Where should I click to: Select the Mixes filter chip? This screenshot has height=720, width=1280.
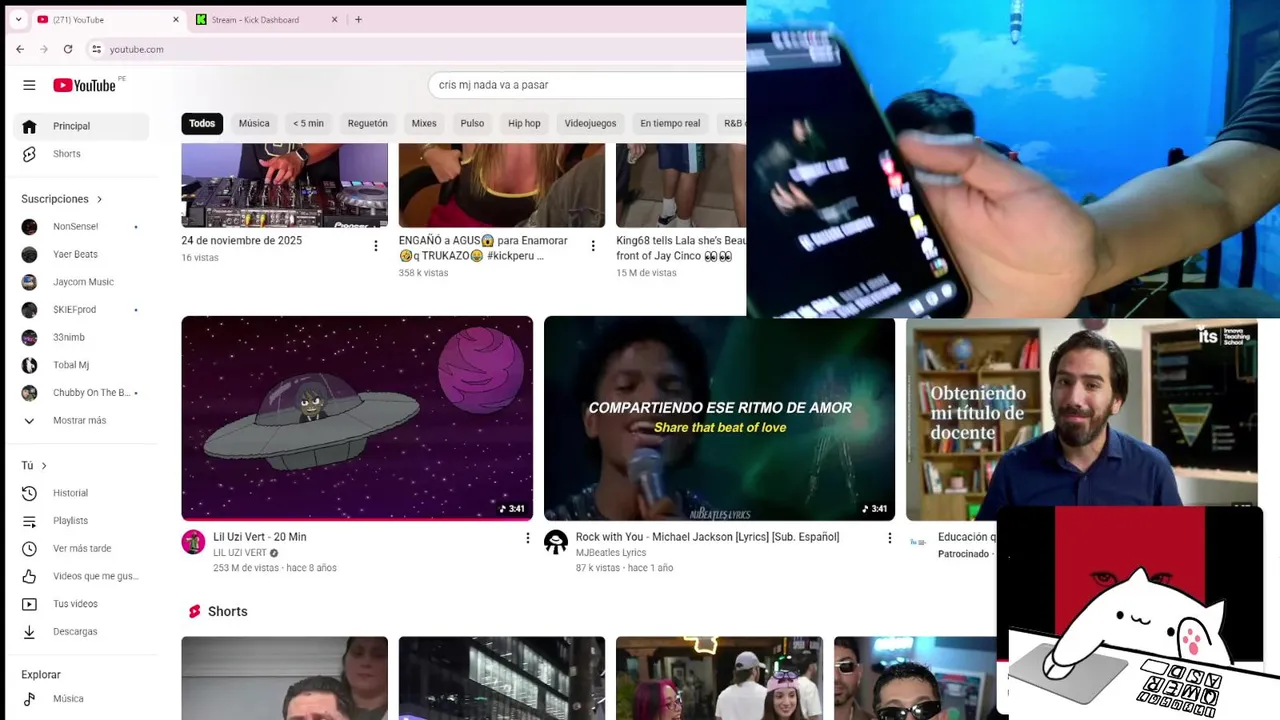[424, 123]
